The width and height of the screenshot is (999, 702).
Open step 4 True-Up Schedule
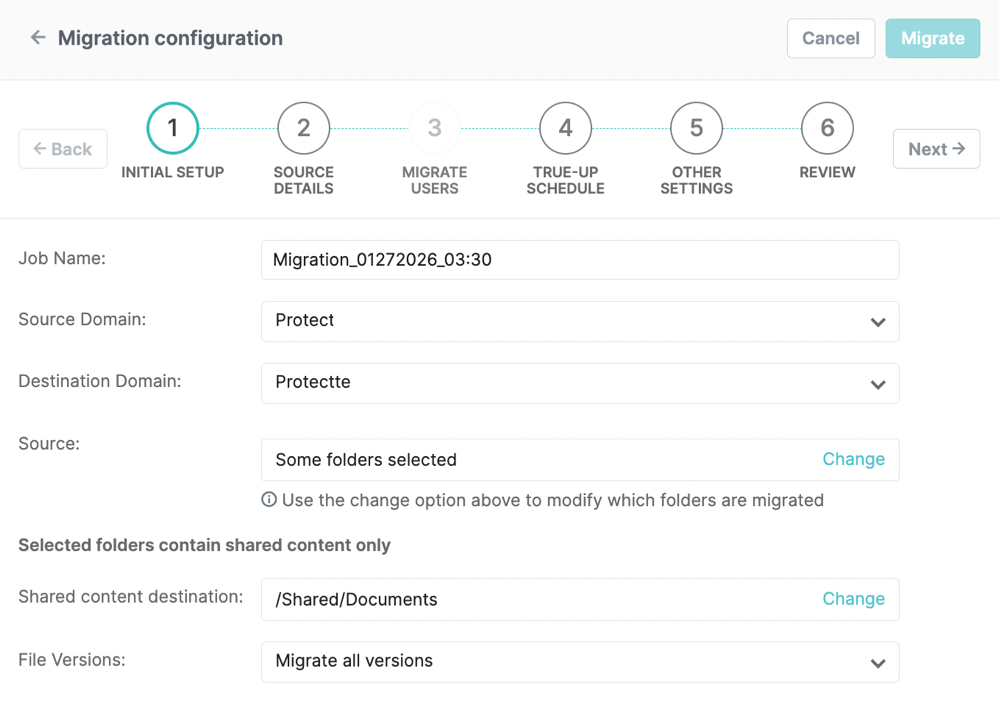pos(566,128)
